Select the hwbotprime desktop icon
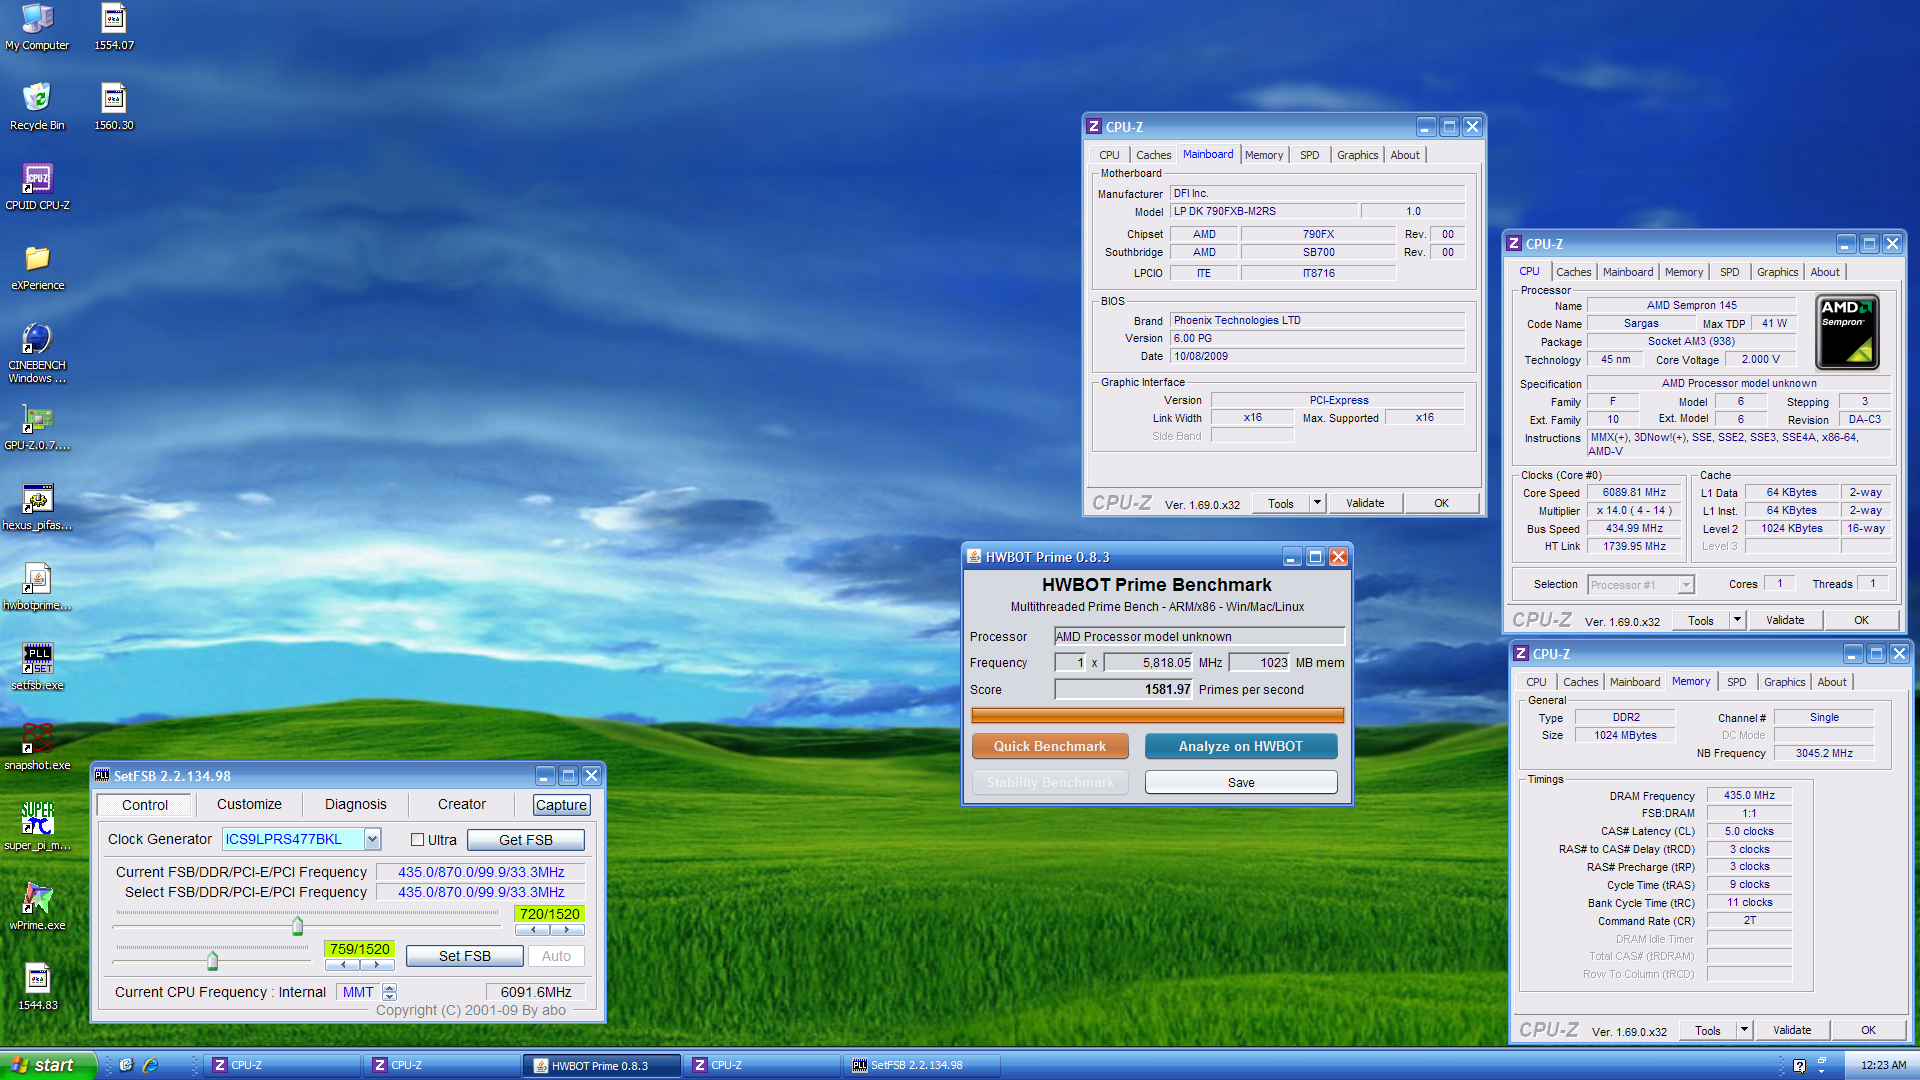The height and width of the screenshot is (1080, 1920). (37, 587)
